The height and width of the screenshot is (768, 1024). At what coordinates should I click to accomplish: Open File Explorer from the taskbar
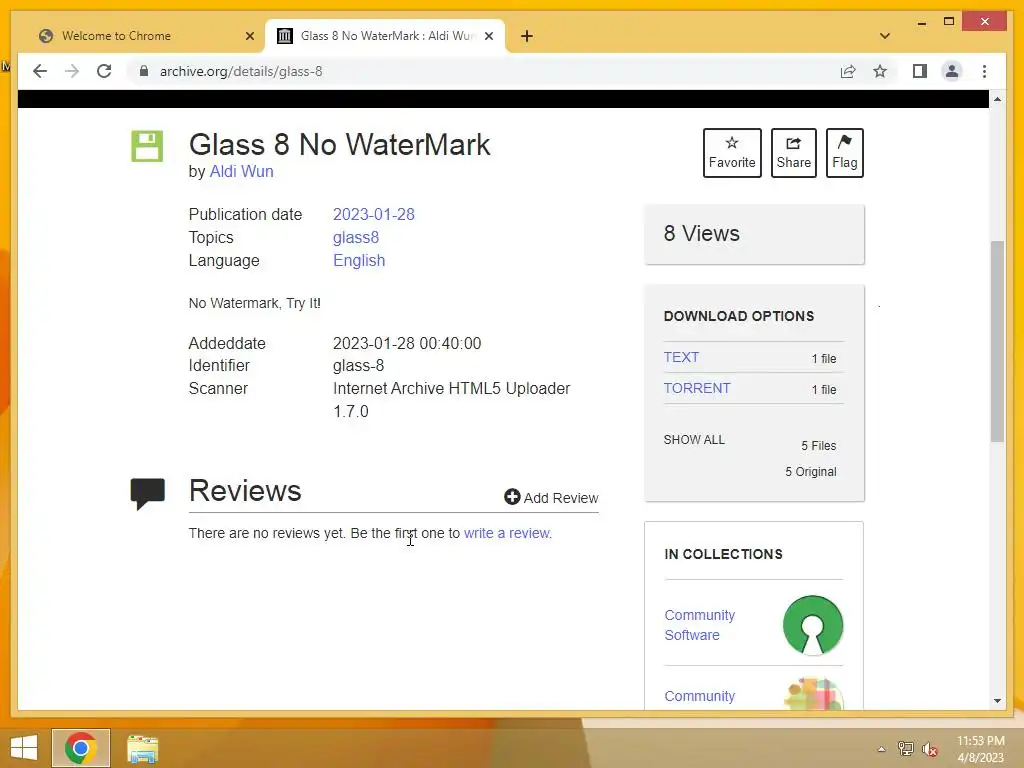[142, 749]
